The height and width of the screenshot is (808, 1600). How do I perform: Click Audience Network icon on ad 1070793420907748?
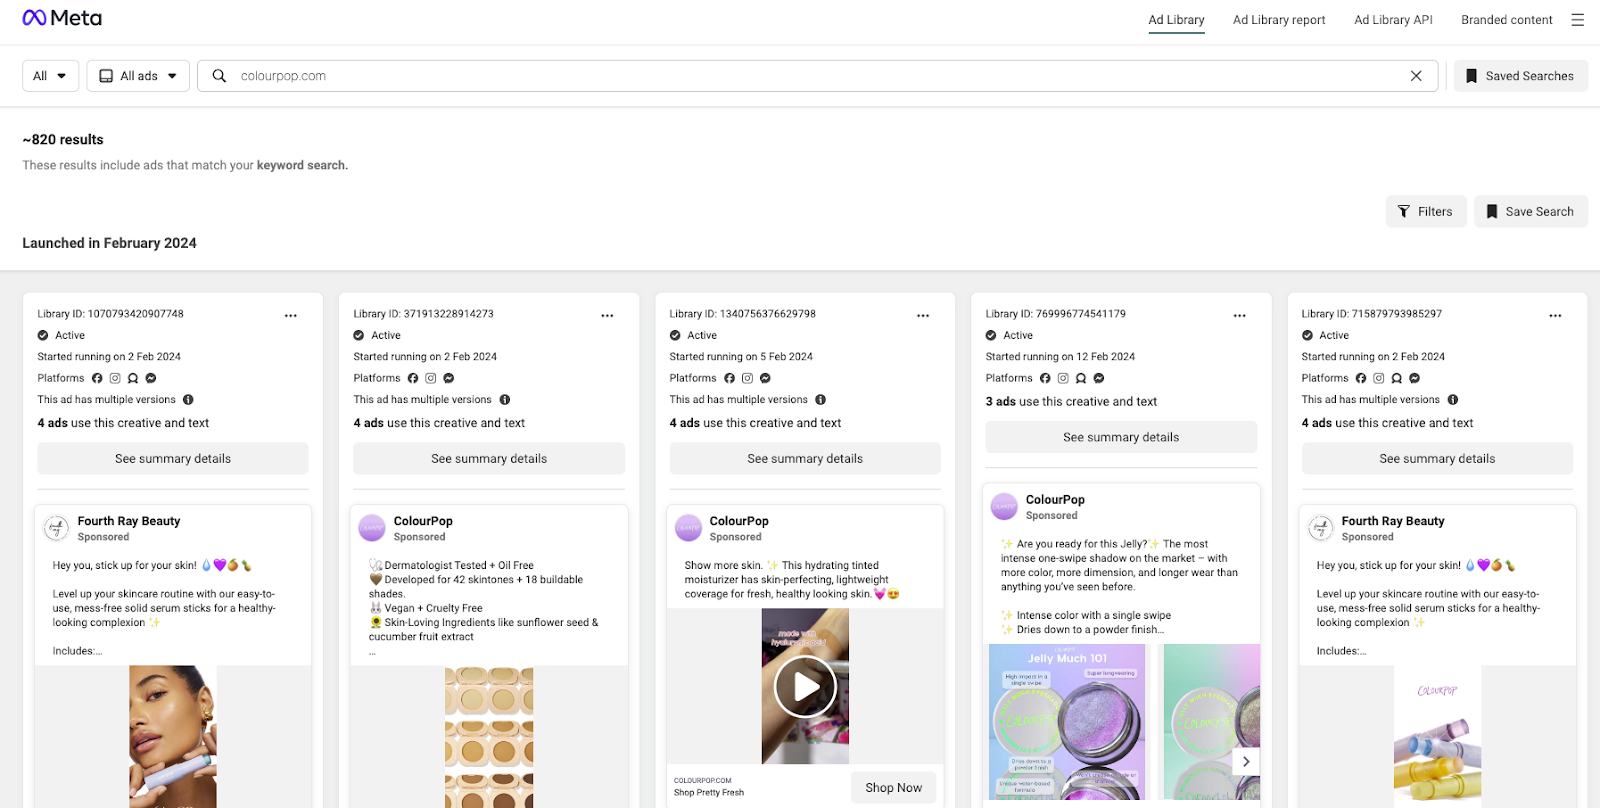click(133, 378)
